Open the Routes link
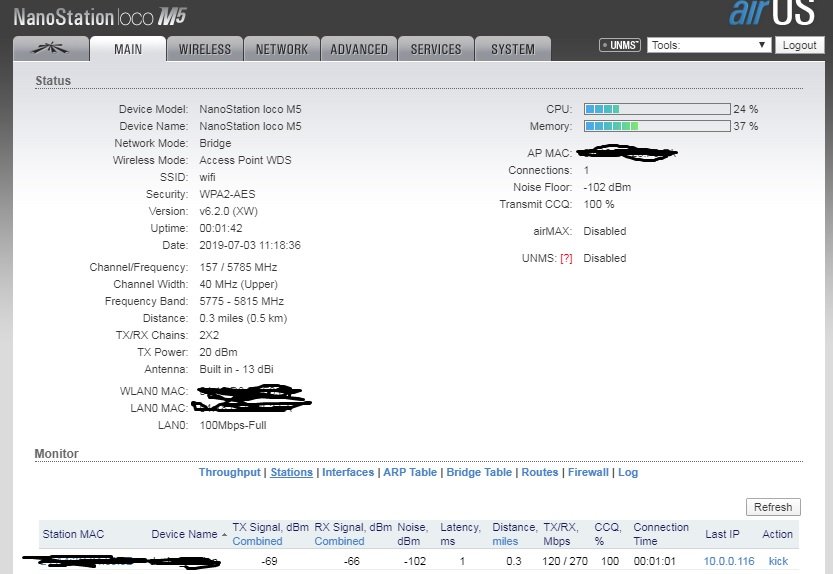Screen dimensions: 833x574 point(540,472)
